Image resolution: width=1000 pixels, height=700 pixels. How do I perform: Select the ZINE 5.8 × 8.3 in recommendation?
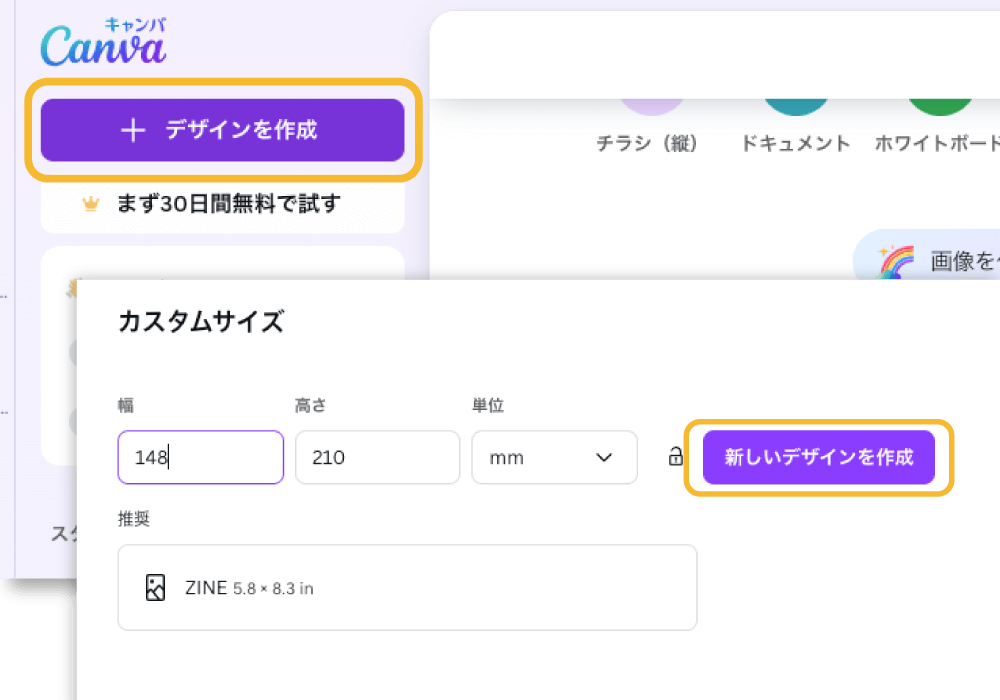click(407, 588)
